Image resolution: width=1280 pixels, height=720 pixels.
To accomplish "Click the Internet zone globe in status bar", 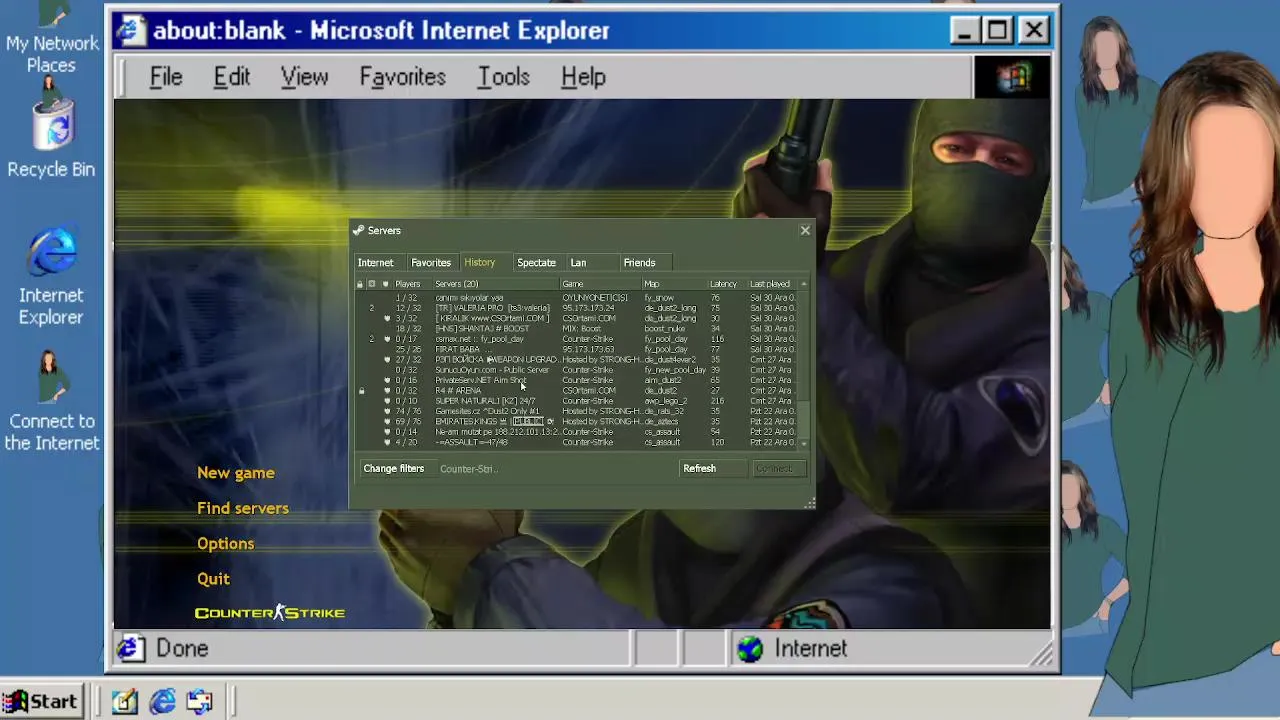I will pos(750,649).
